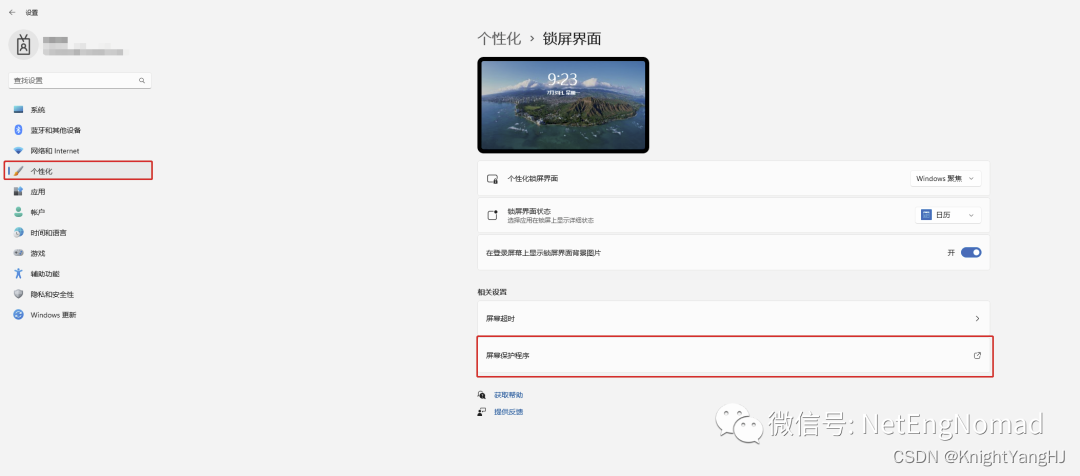Click the 个性化 paintbrush icon
Image resolution: width=1080 pixels, height=476 pixels.
click(x=19, y=171)
